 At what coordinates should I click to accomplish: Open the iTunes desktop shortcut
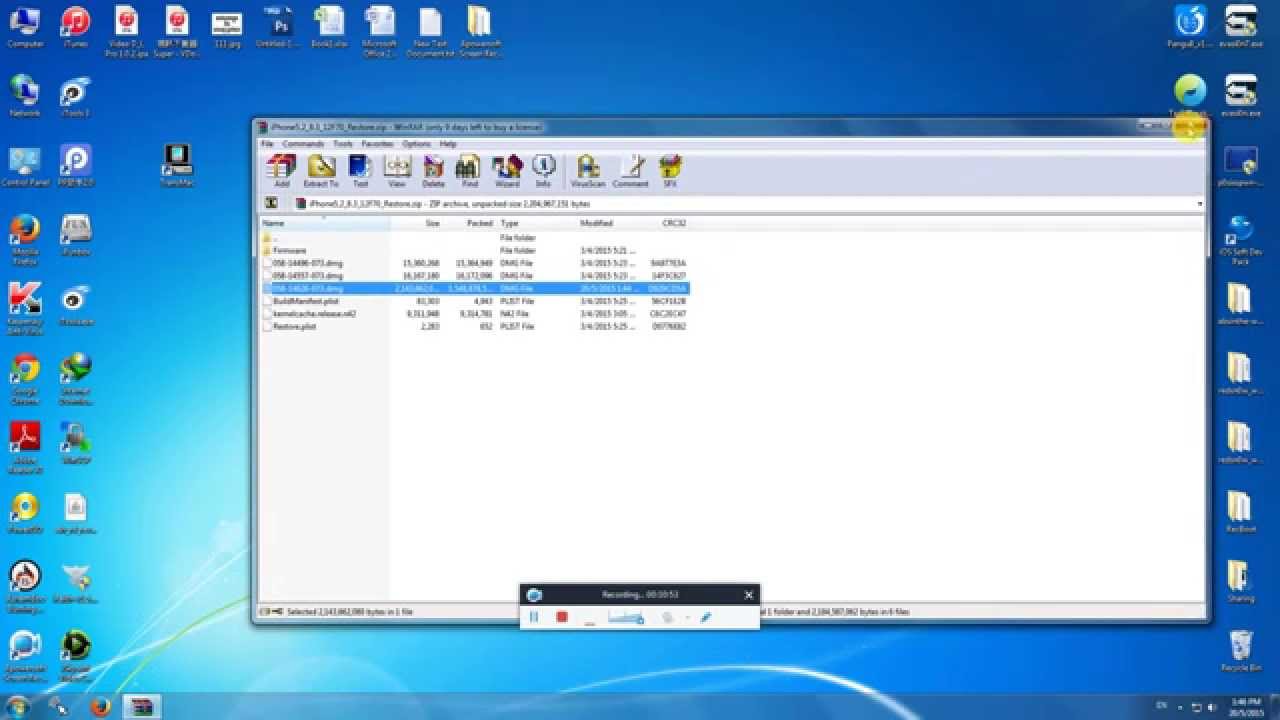(x=75, y=27)
